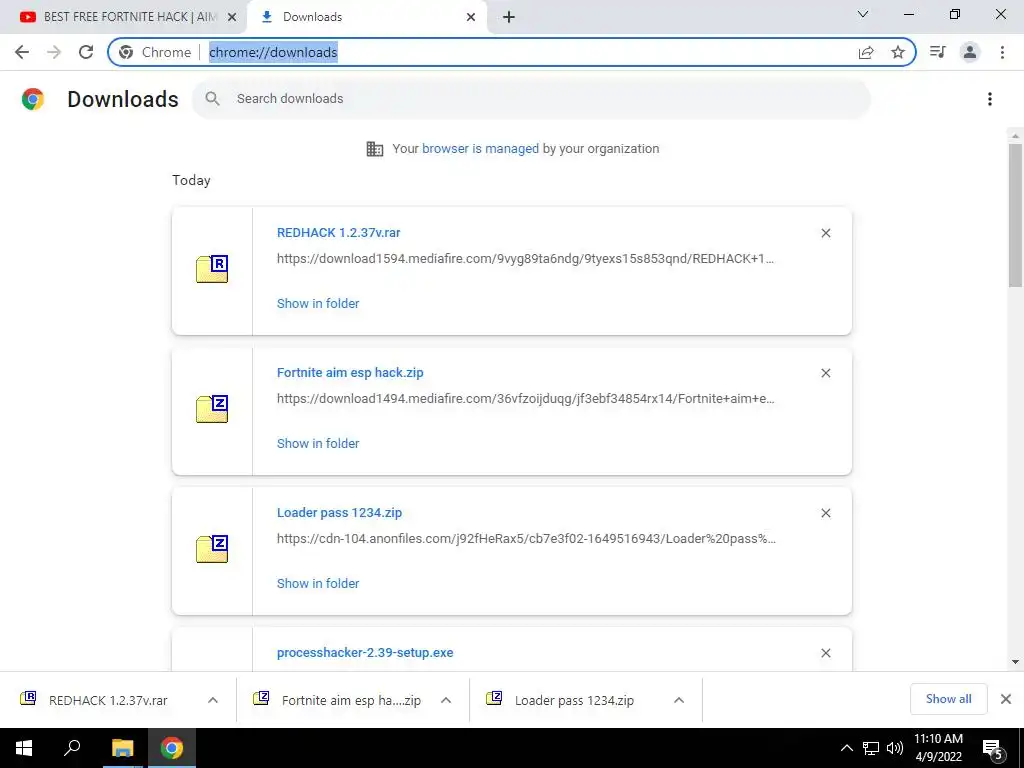Click the page vertical scrollbar thumb

pos(1015,216)
